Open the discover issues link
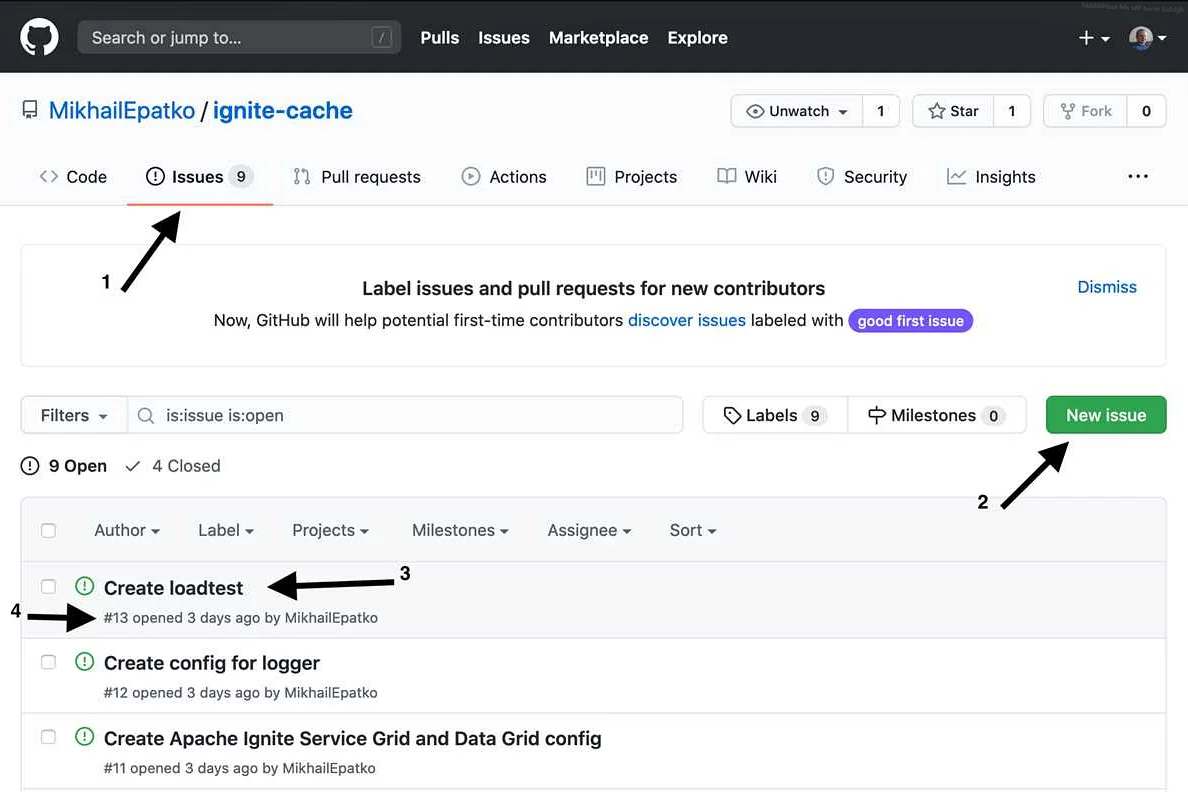This screenshot has width=1188, height=792. click(686, 320)
